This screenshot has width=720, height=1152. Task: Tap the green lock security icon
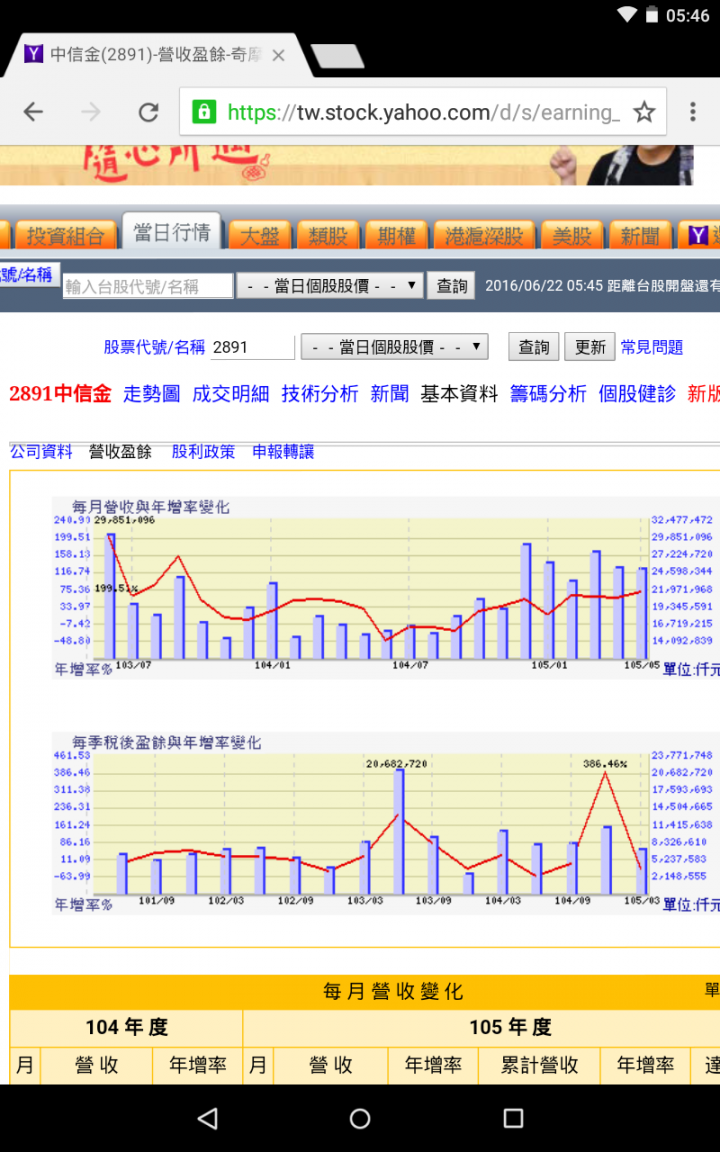coord(204,112)
